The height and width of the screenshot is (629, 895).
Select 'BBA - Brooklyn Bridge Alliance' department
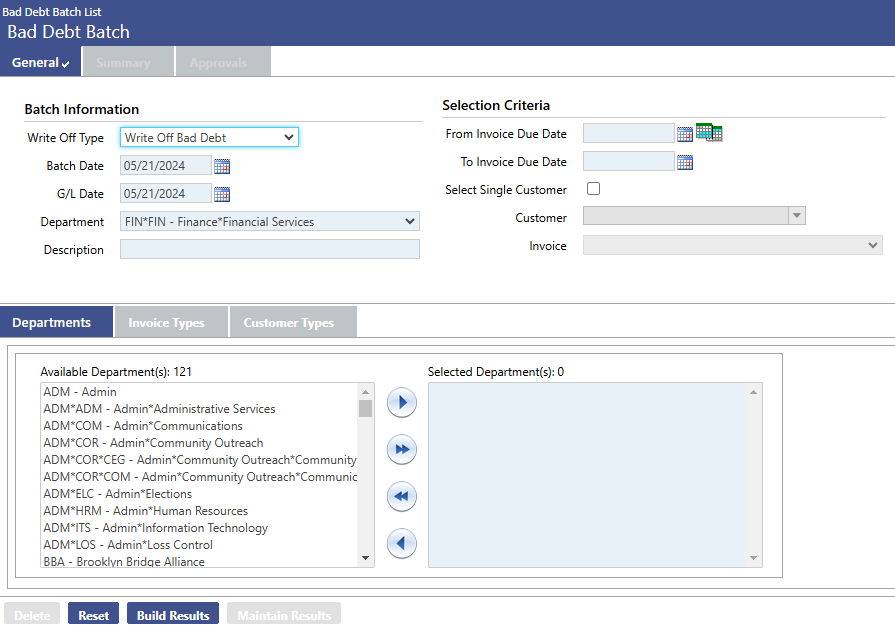(x=199, y=561)
